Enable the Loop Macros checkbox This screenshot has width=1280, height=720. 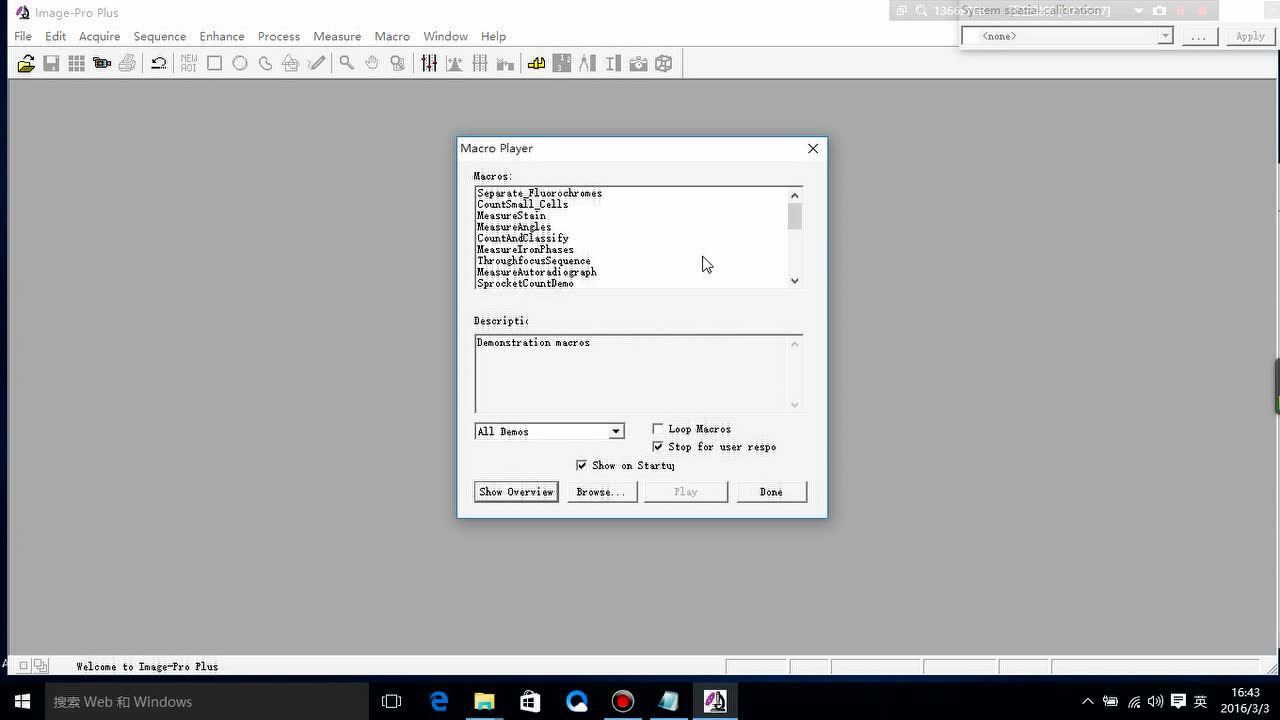click(658, 429)
